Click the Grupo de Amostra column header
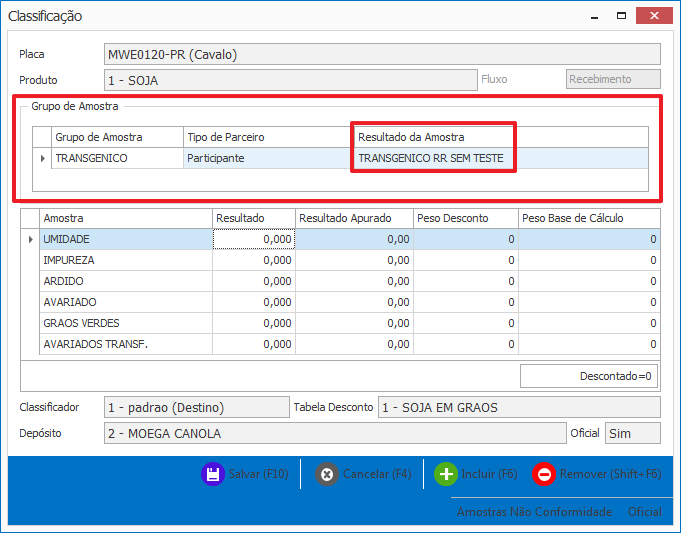The image size is (681, 533). pos(117,137)
